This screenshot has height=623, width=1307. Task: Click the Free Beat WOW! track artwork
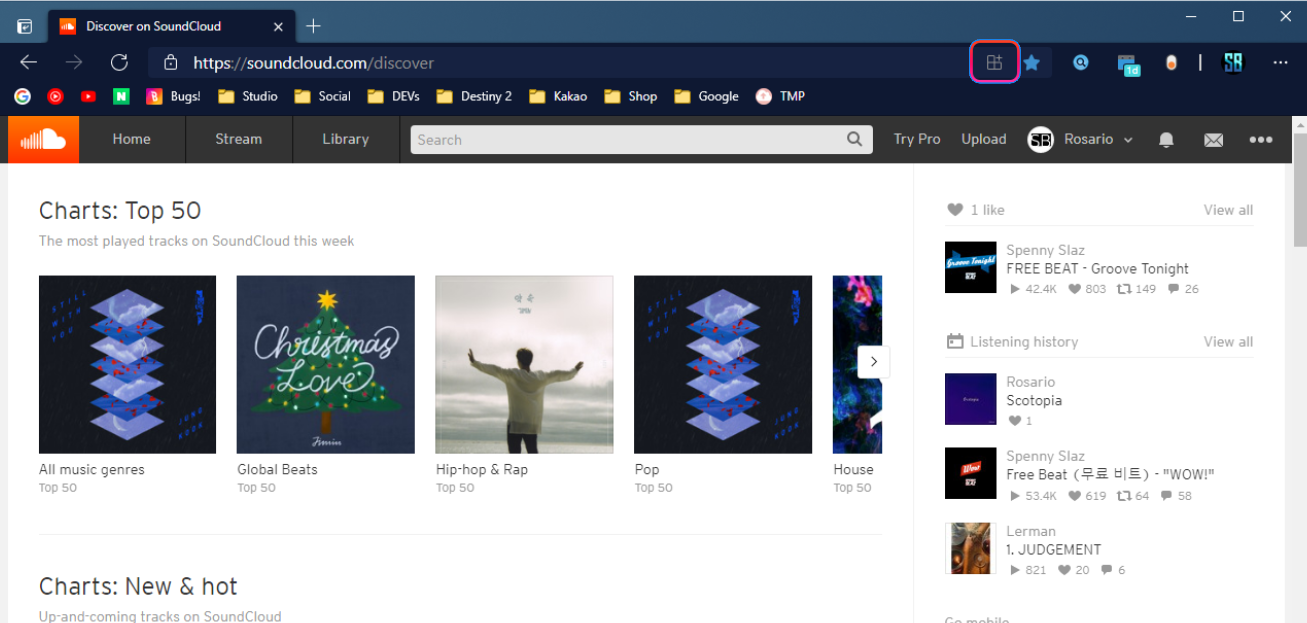(x=970, y=473)
